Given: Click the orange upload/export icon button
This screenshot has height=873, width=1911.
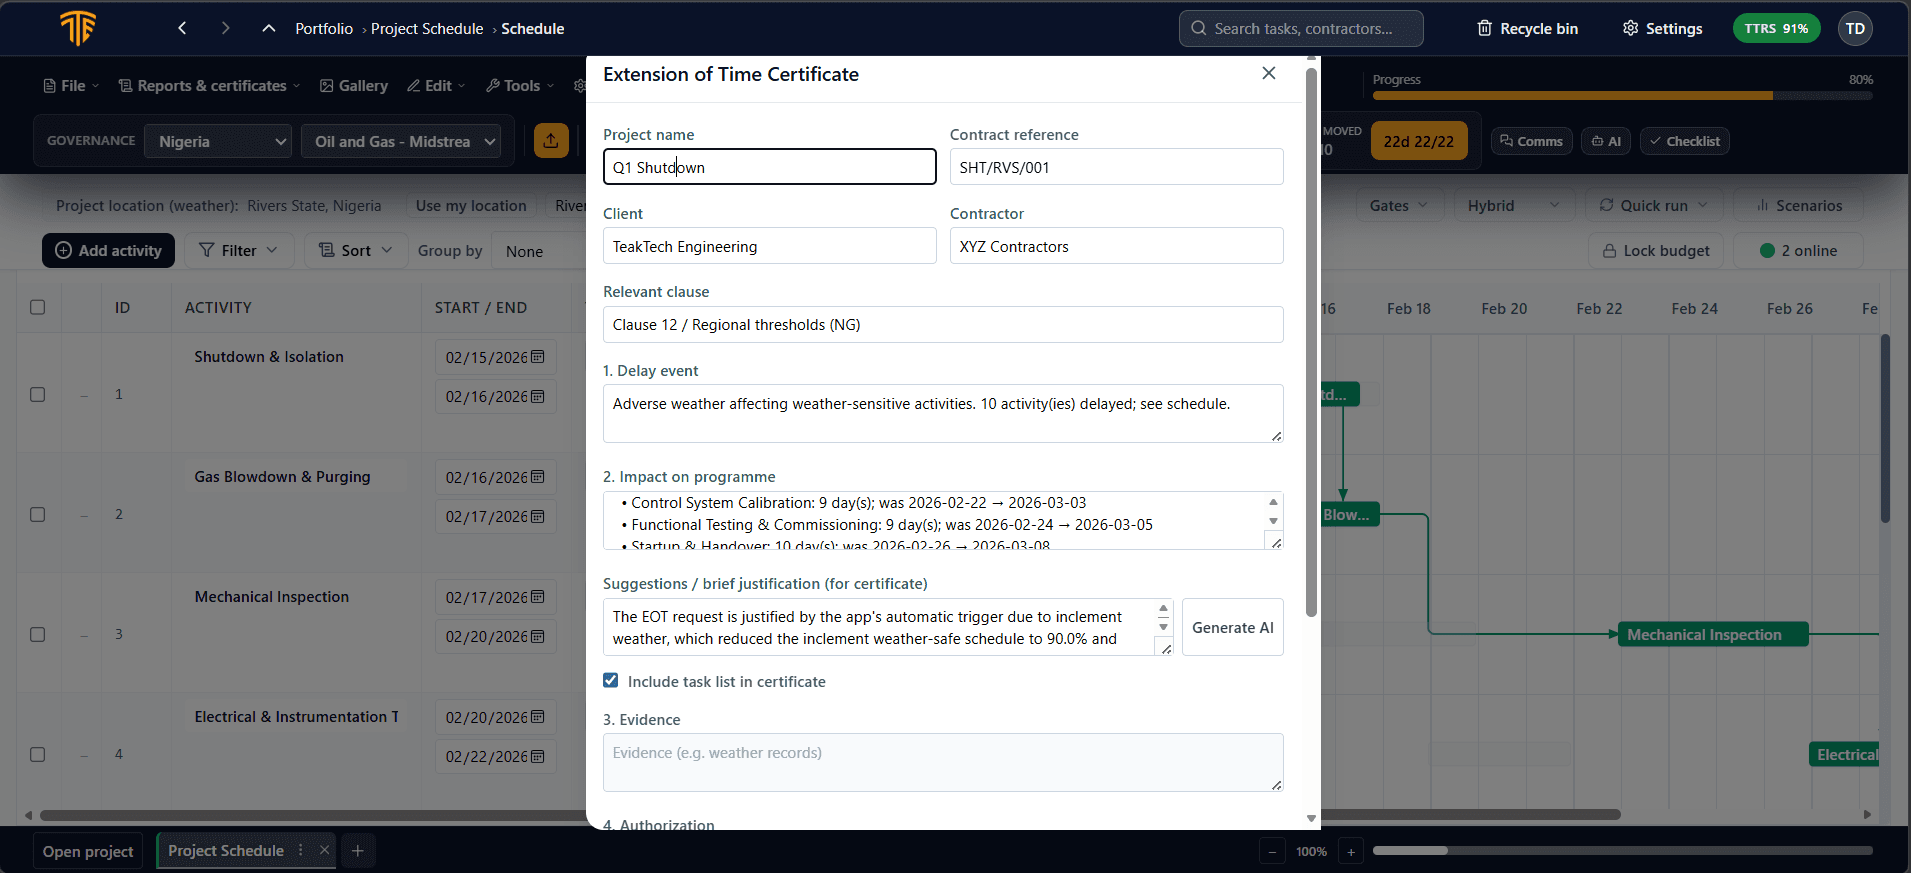Looking at the screenshot, I should pyautogui.click(x=551, y=141).
